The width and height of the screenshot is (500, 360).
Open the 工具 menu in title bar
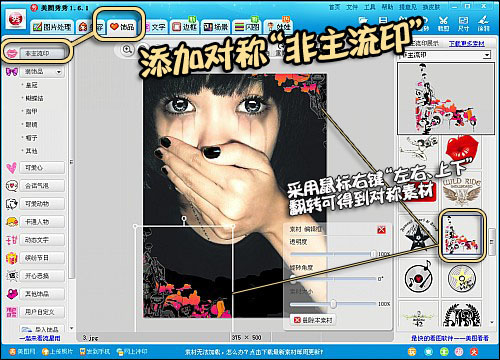(369, 7)
